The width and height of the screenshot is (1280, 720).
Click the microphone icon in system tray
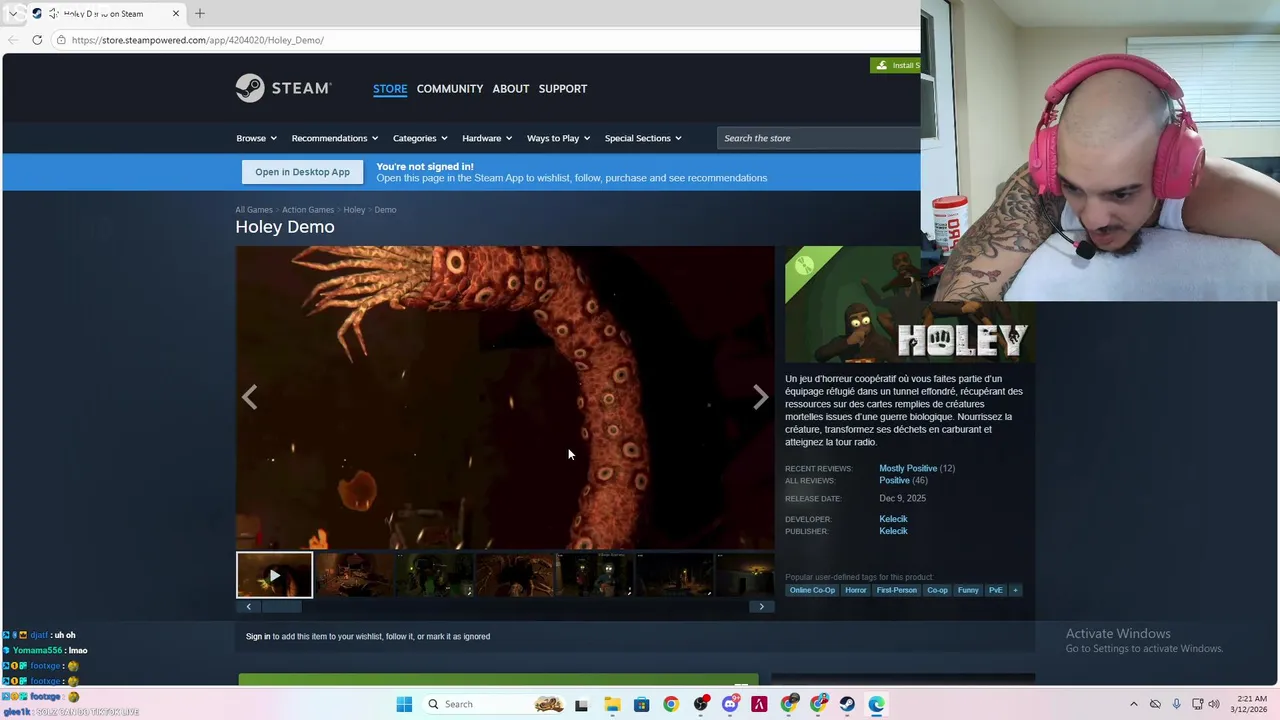pos(1176,704)
